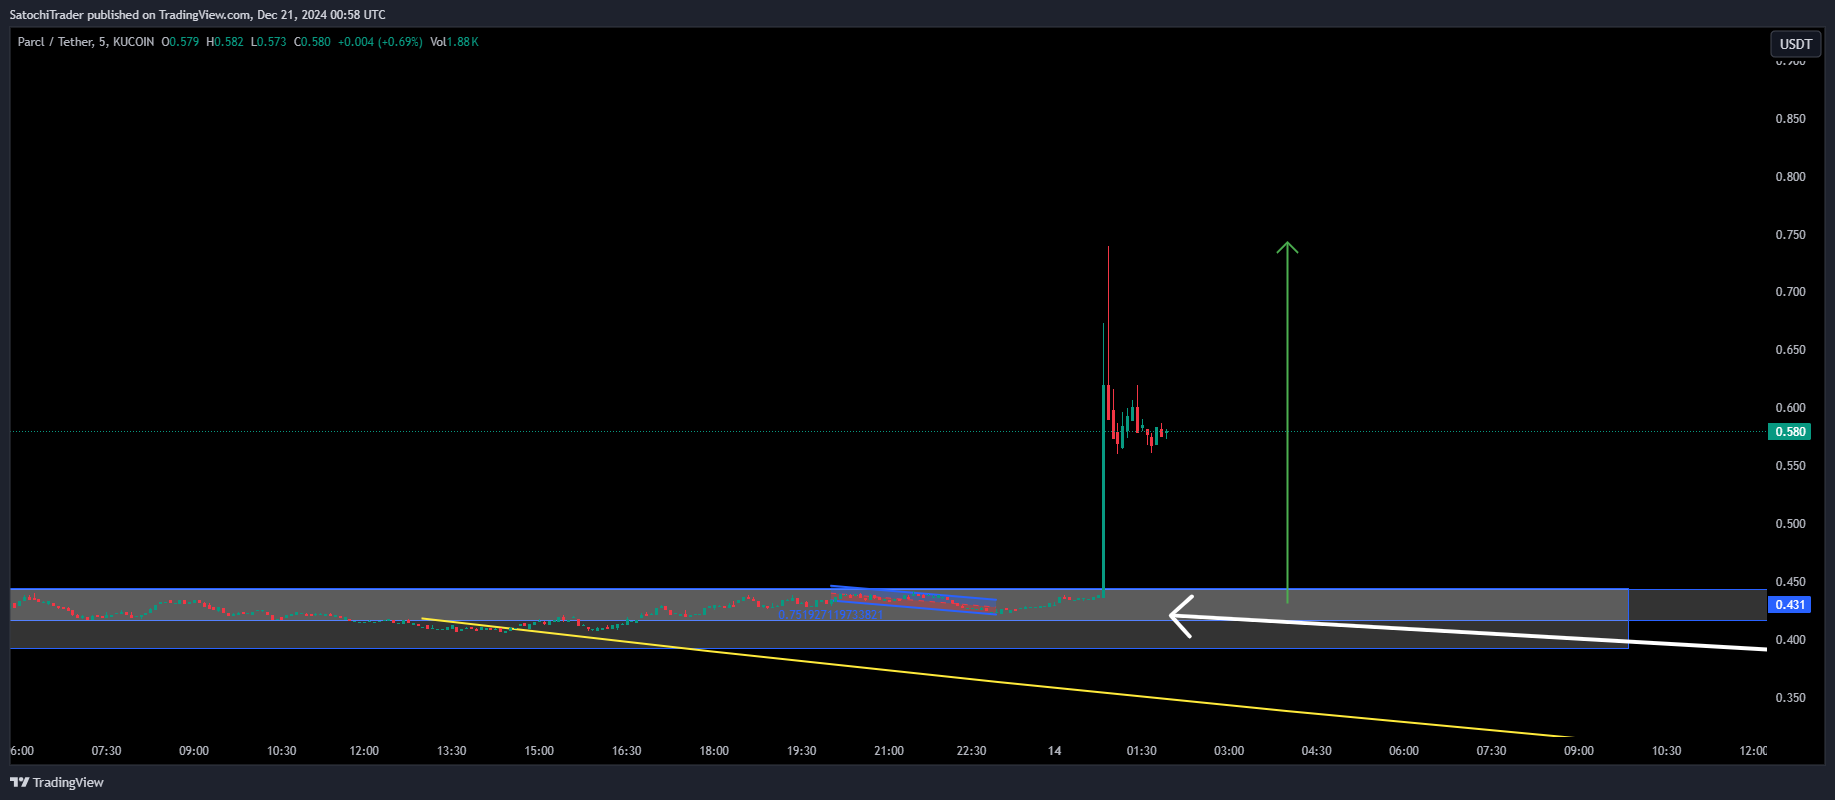The image size is (1835, 800).
Task: Click the 01:30 time axis label
Action: point(1142,751)
